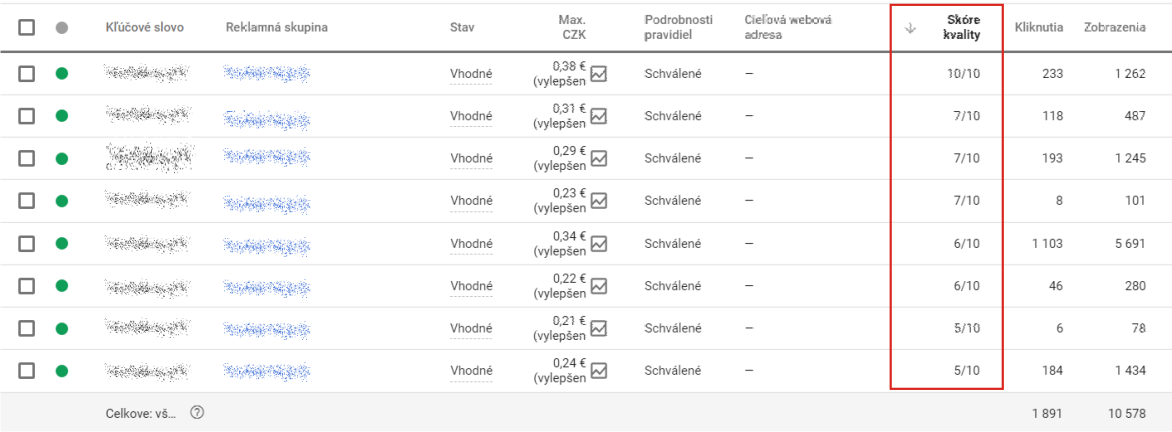Viewport: 1172px width, 432px height.
Task: Open Vhodné status in the 0,22 € row
Action: (x=471, y=286)
